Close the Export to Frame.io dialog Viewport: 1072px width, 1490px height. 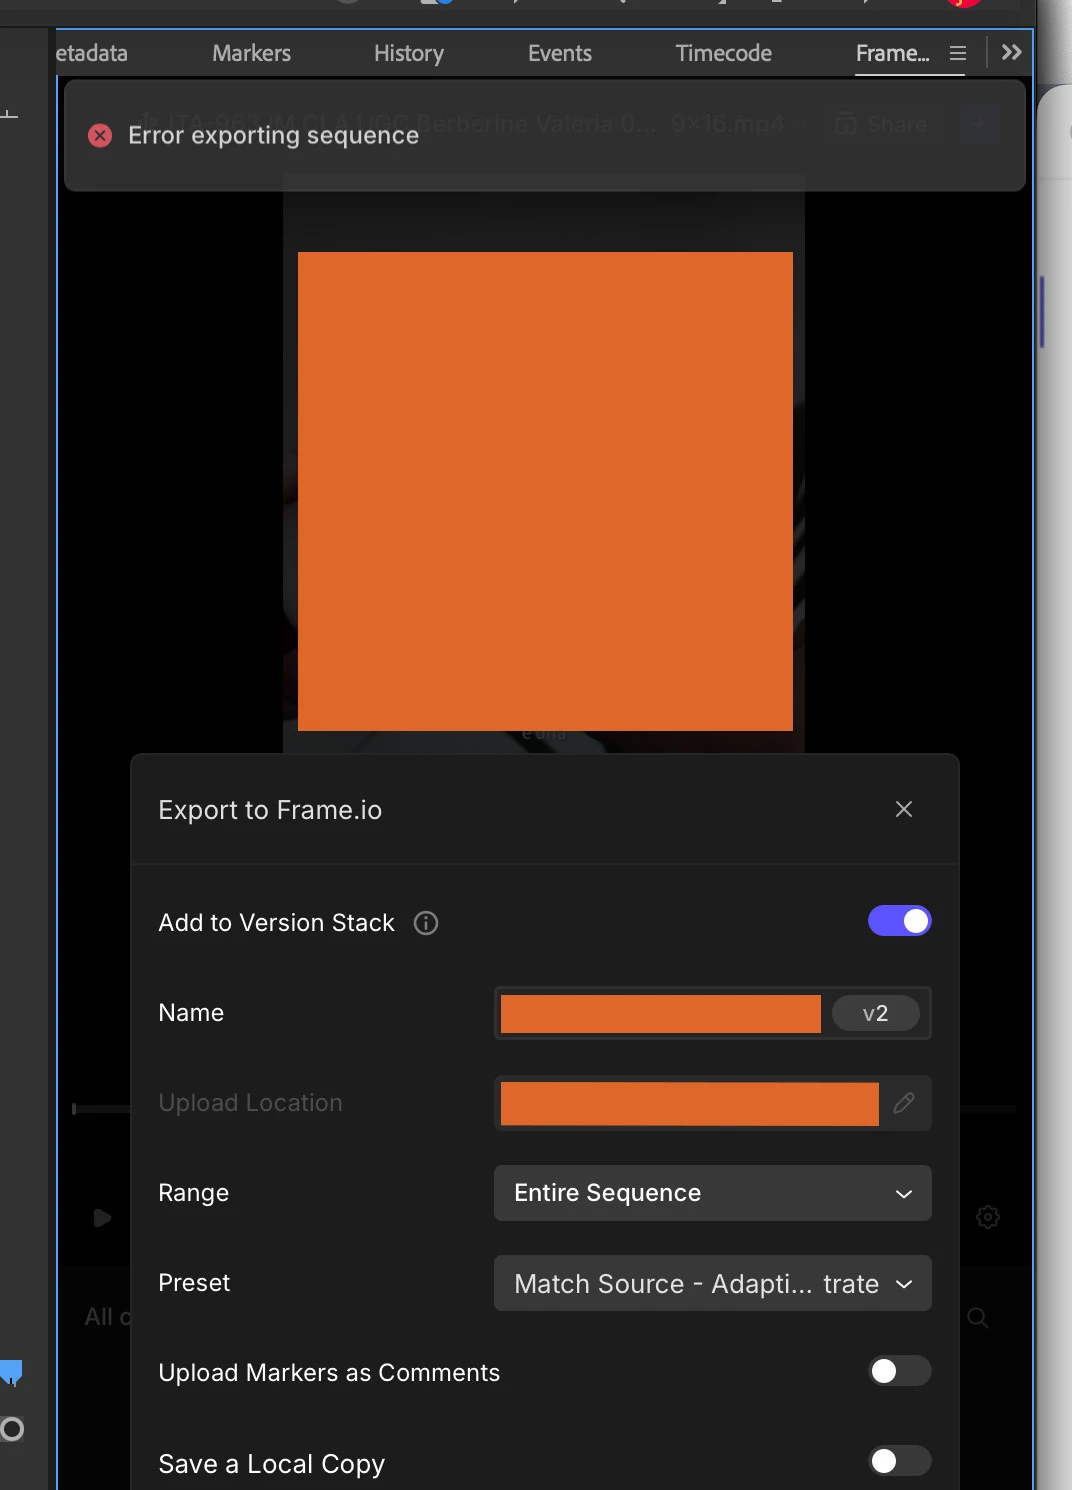point(904,809)
